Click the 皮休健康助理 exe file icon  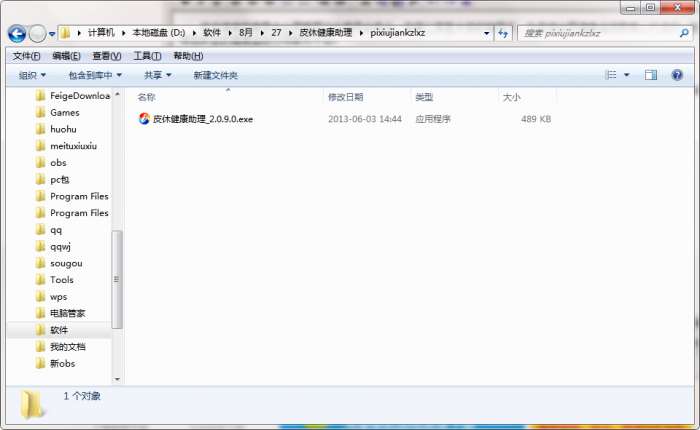point(144,119)
